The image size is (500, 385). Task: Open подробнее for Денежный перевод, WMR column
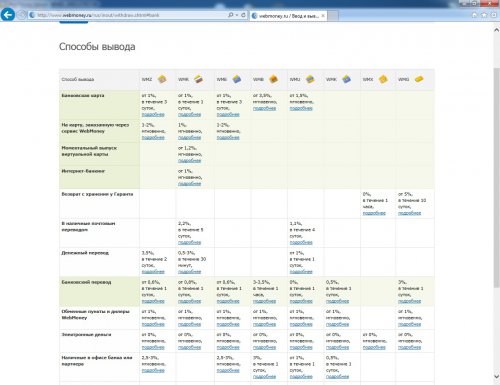pyautogui.click(x=189, y=272)
